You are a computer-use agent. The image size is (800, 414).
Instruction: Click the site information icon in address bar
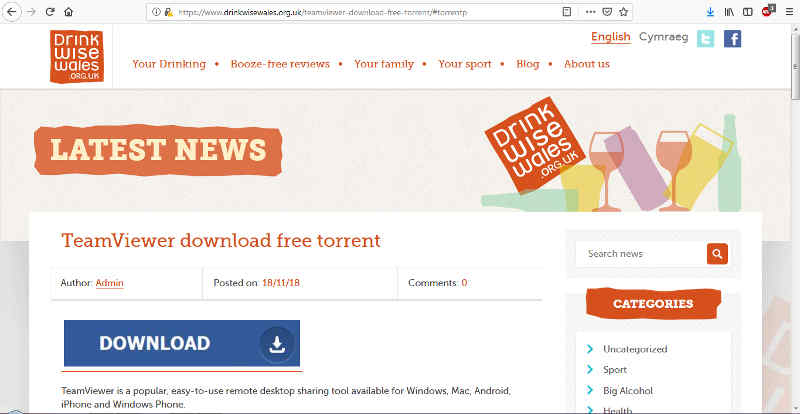(156, 12)
